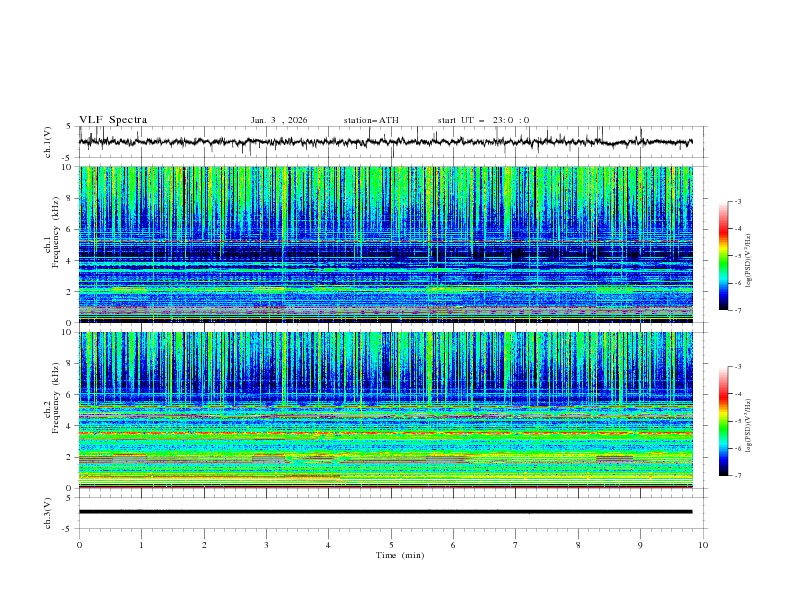Click the 'ch.1(V)' waveform axis label

tap(48, 142)
